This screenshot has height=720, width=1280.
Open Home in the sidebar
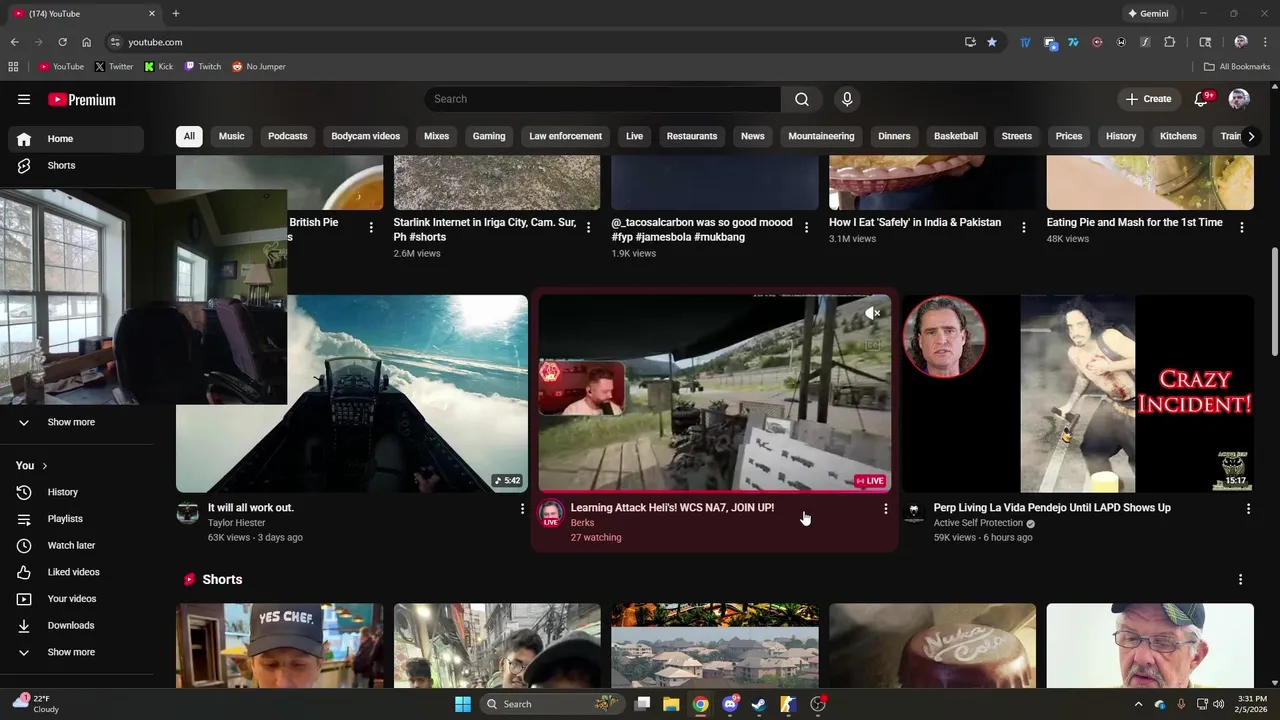click(x=77, y=139)
